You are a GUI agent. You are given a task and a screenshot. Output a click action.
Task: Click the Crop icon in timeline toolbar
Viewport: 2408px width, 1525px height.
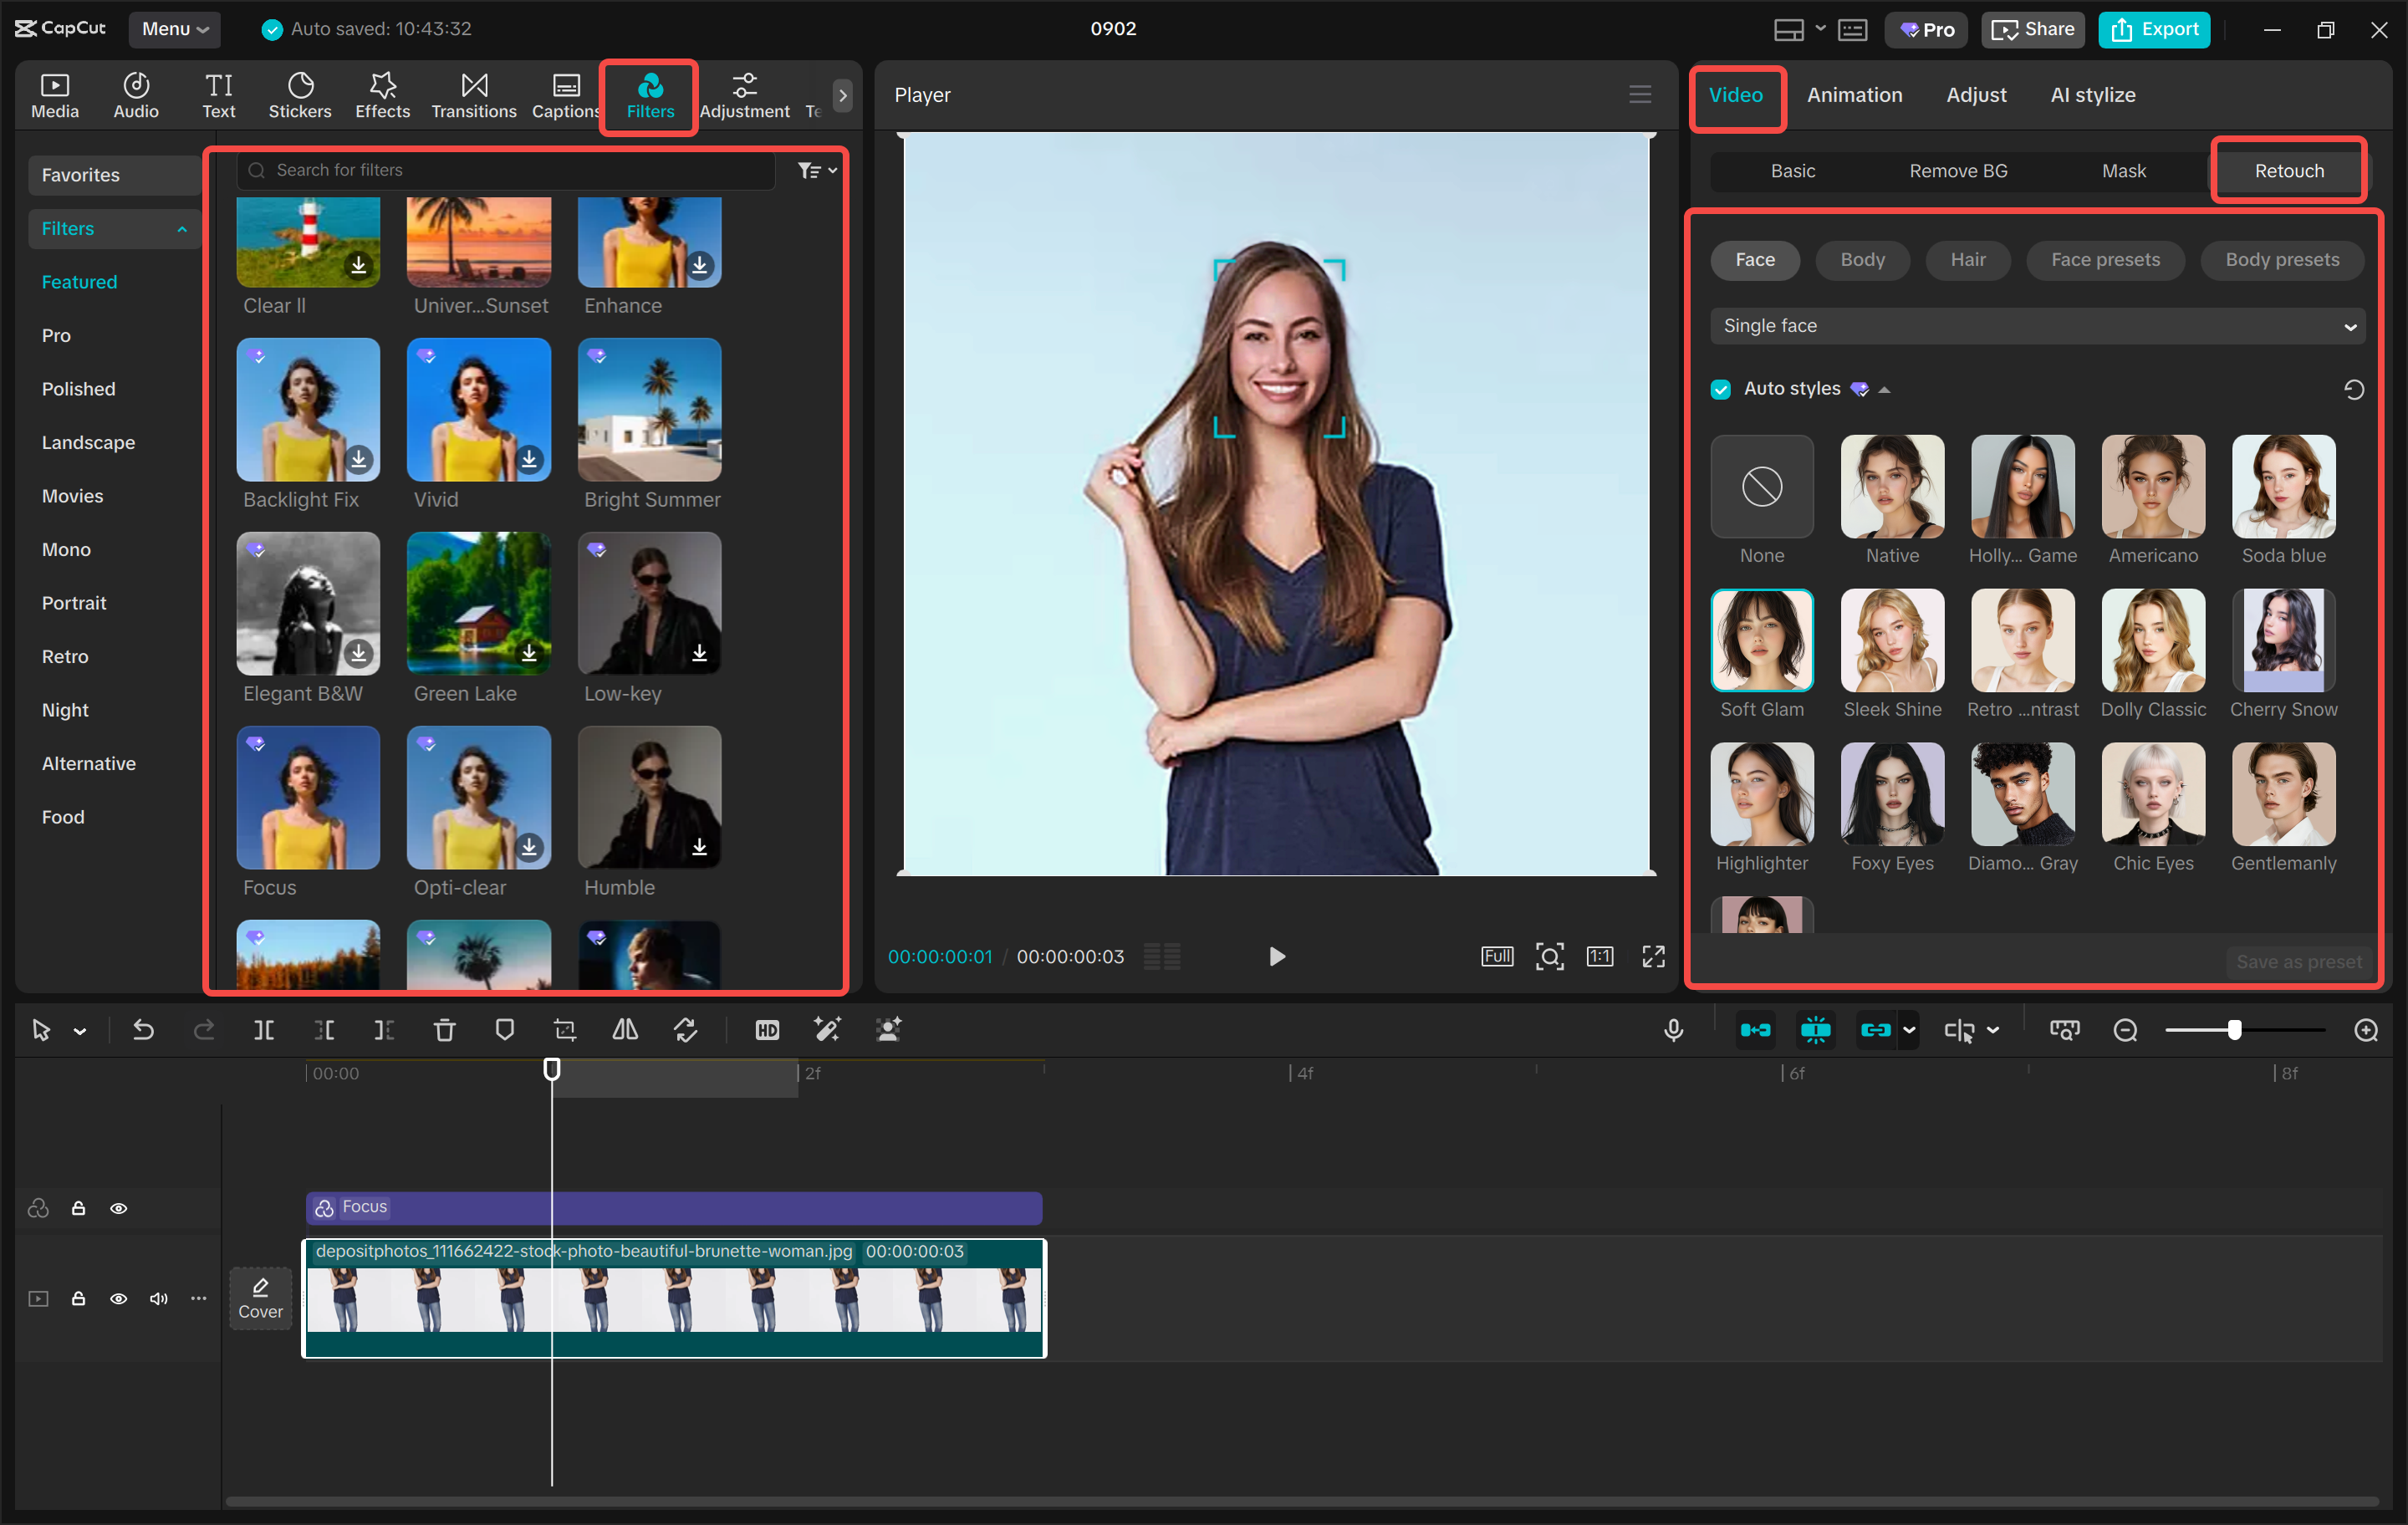click(565, 1030)
